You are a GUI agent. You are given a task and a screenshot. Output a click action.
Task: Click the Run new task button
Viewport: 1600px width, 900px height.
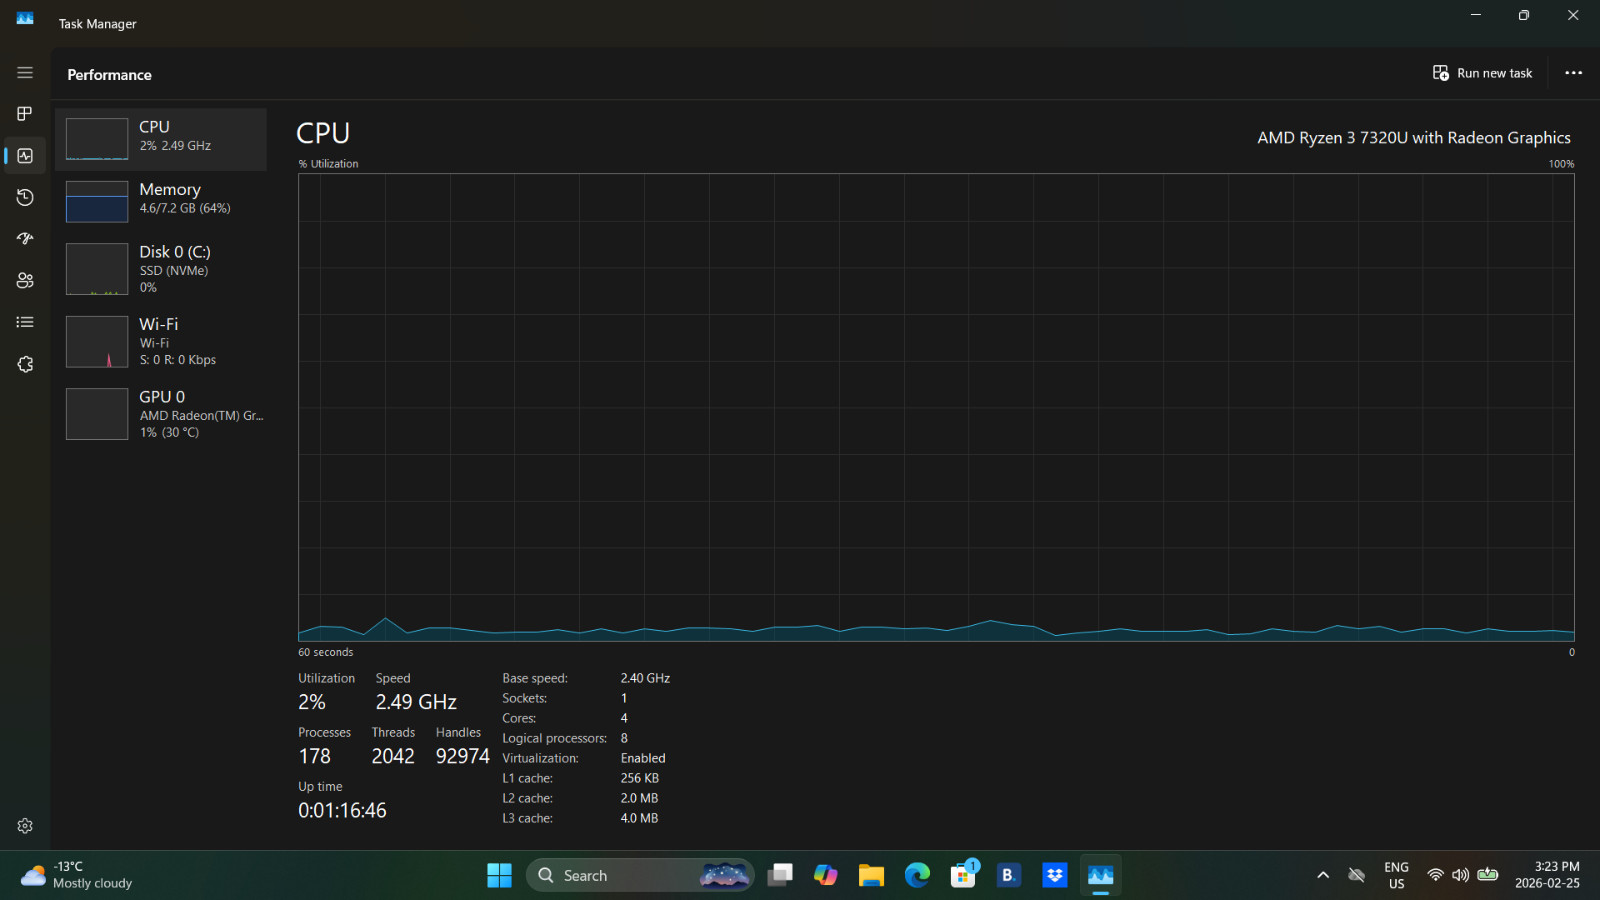coord(1482,73)
